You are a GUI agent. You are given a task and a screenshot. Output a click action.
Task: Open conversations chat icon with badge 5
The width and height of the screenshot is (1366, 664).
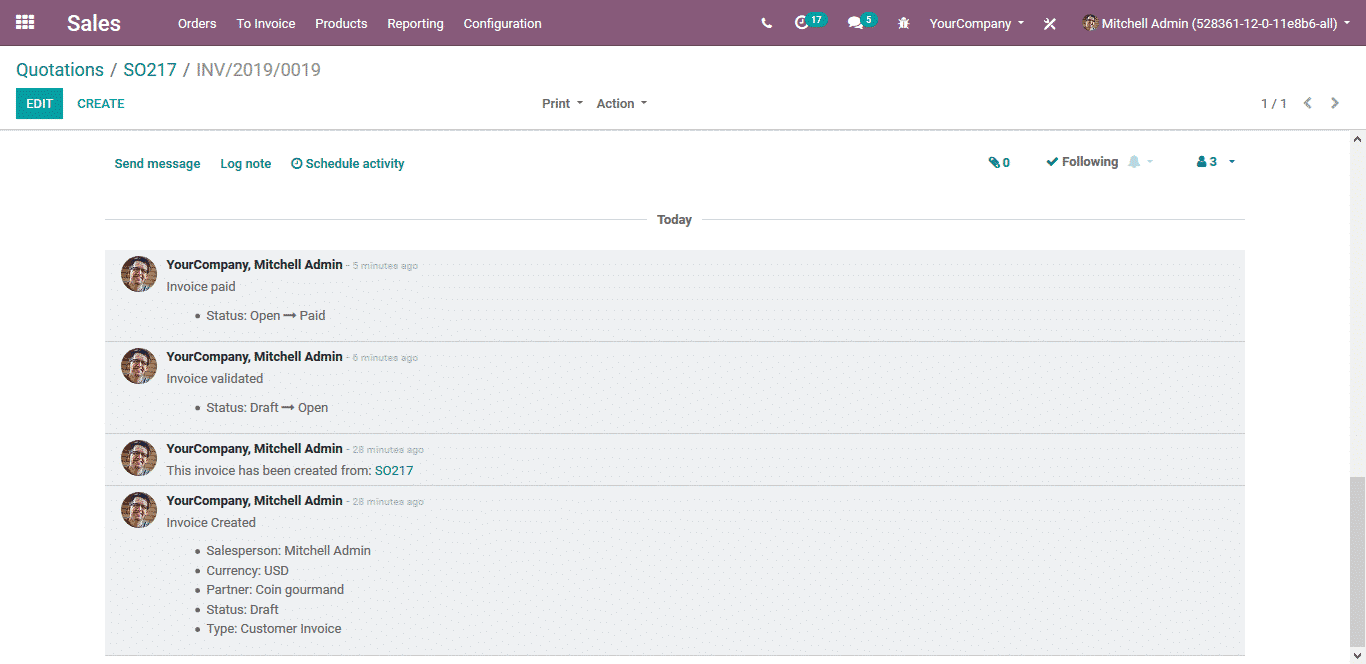click(855, 23)
